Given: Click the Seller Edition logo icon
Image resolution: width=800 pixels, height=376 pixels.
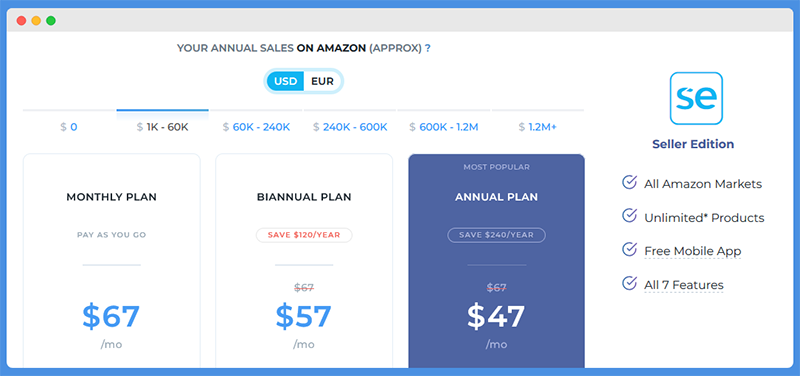Looking at the screenshot, I should (696, 98).
